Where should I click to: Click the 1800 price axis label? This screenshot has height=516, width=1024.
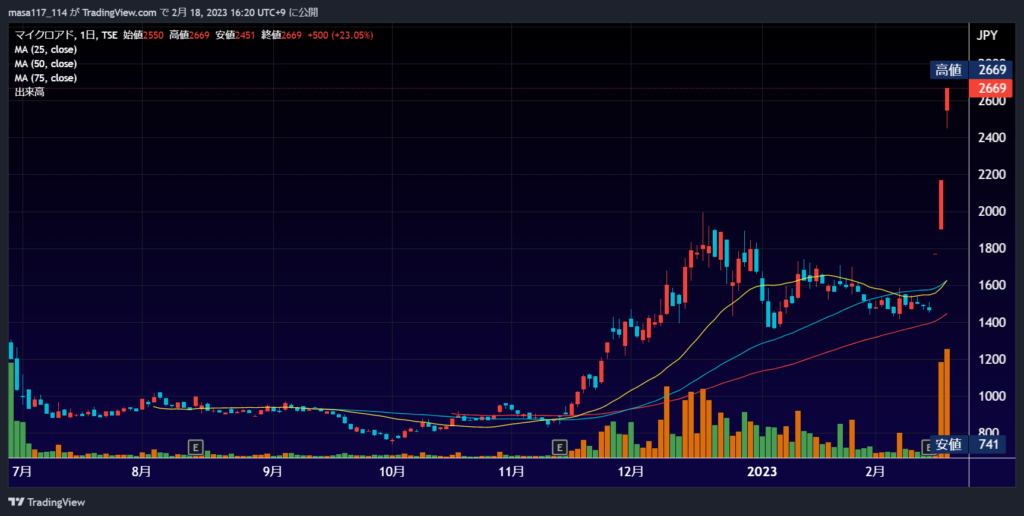coord(991,248)
